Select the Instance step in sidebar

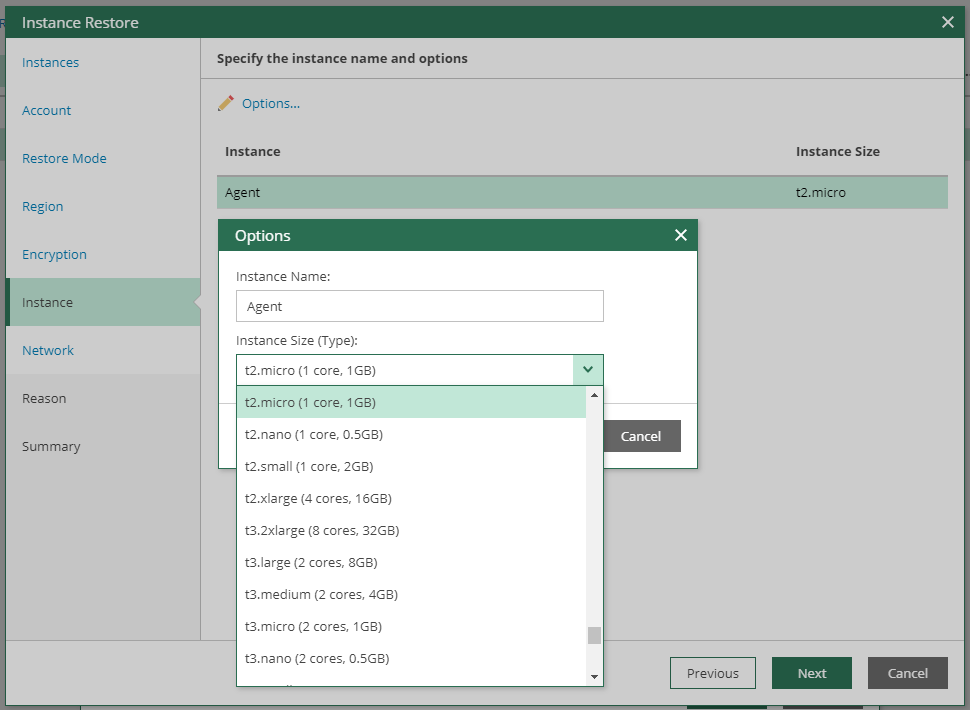[103, 302]
